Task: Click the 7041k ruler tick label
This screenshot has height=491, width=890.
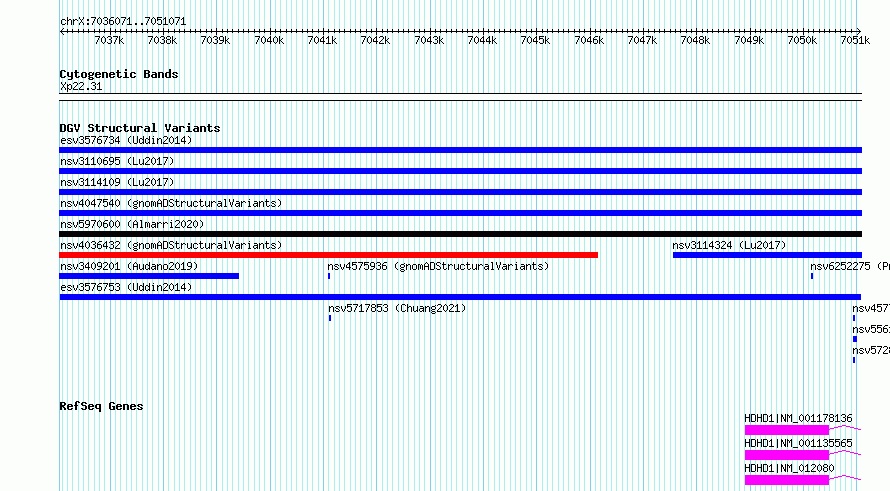Action: [x=322, y=40]
